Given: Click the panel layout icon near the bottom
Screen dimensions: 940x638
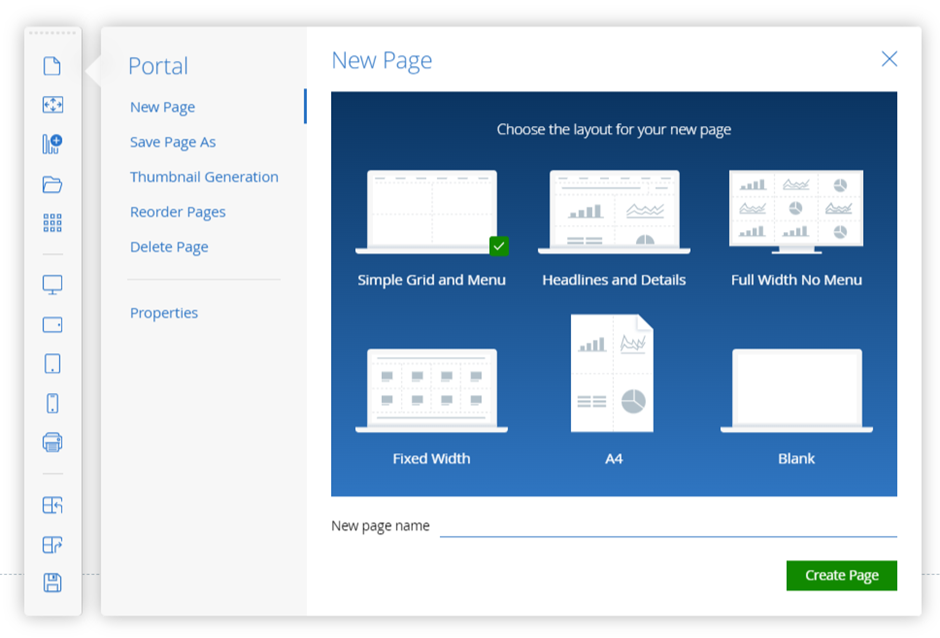Looking at the screenshot, I should pos(54,505).
